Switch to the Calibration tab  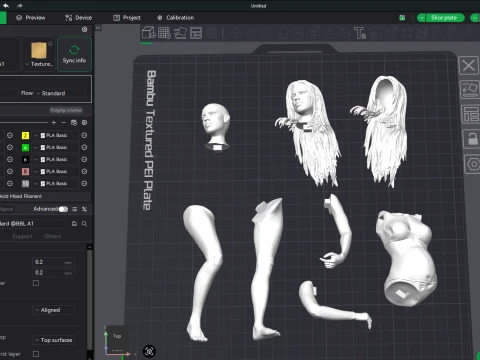pos(175,18)
